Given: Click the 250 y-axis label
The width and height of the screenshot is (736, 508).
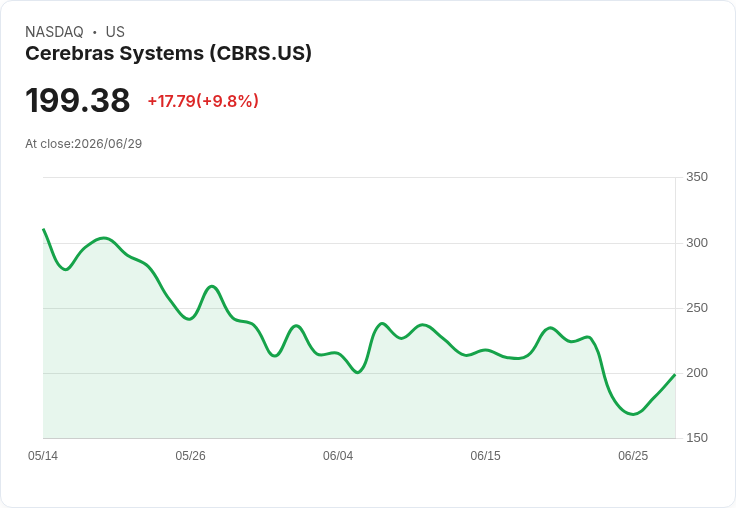Looking at the screenshot, I should click(697, 308).
